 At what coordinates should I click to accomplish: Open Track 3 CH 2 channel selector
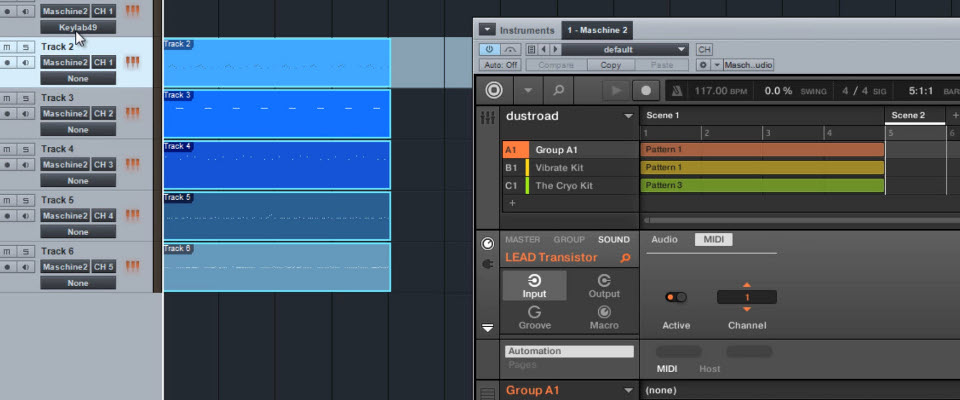(x=103, y=113)
